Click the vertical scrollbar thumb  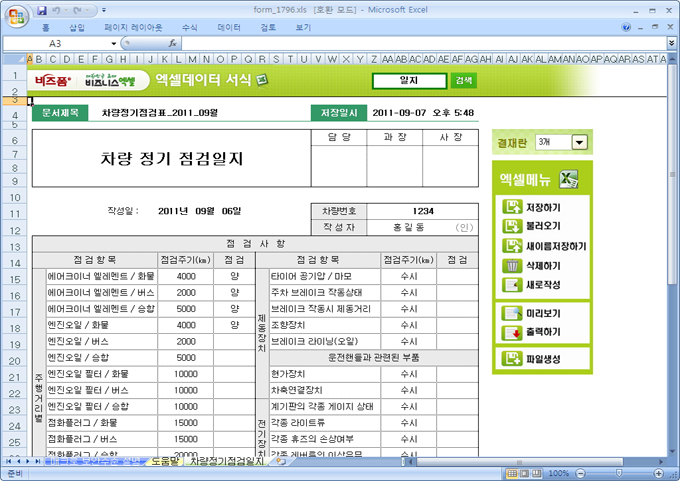click(x=672, y=176)
